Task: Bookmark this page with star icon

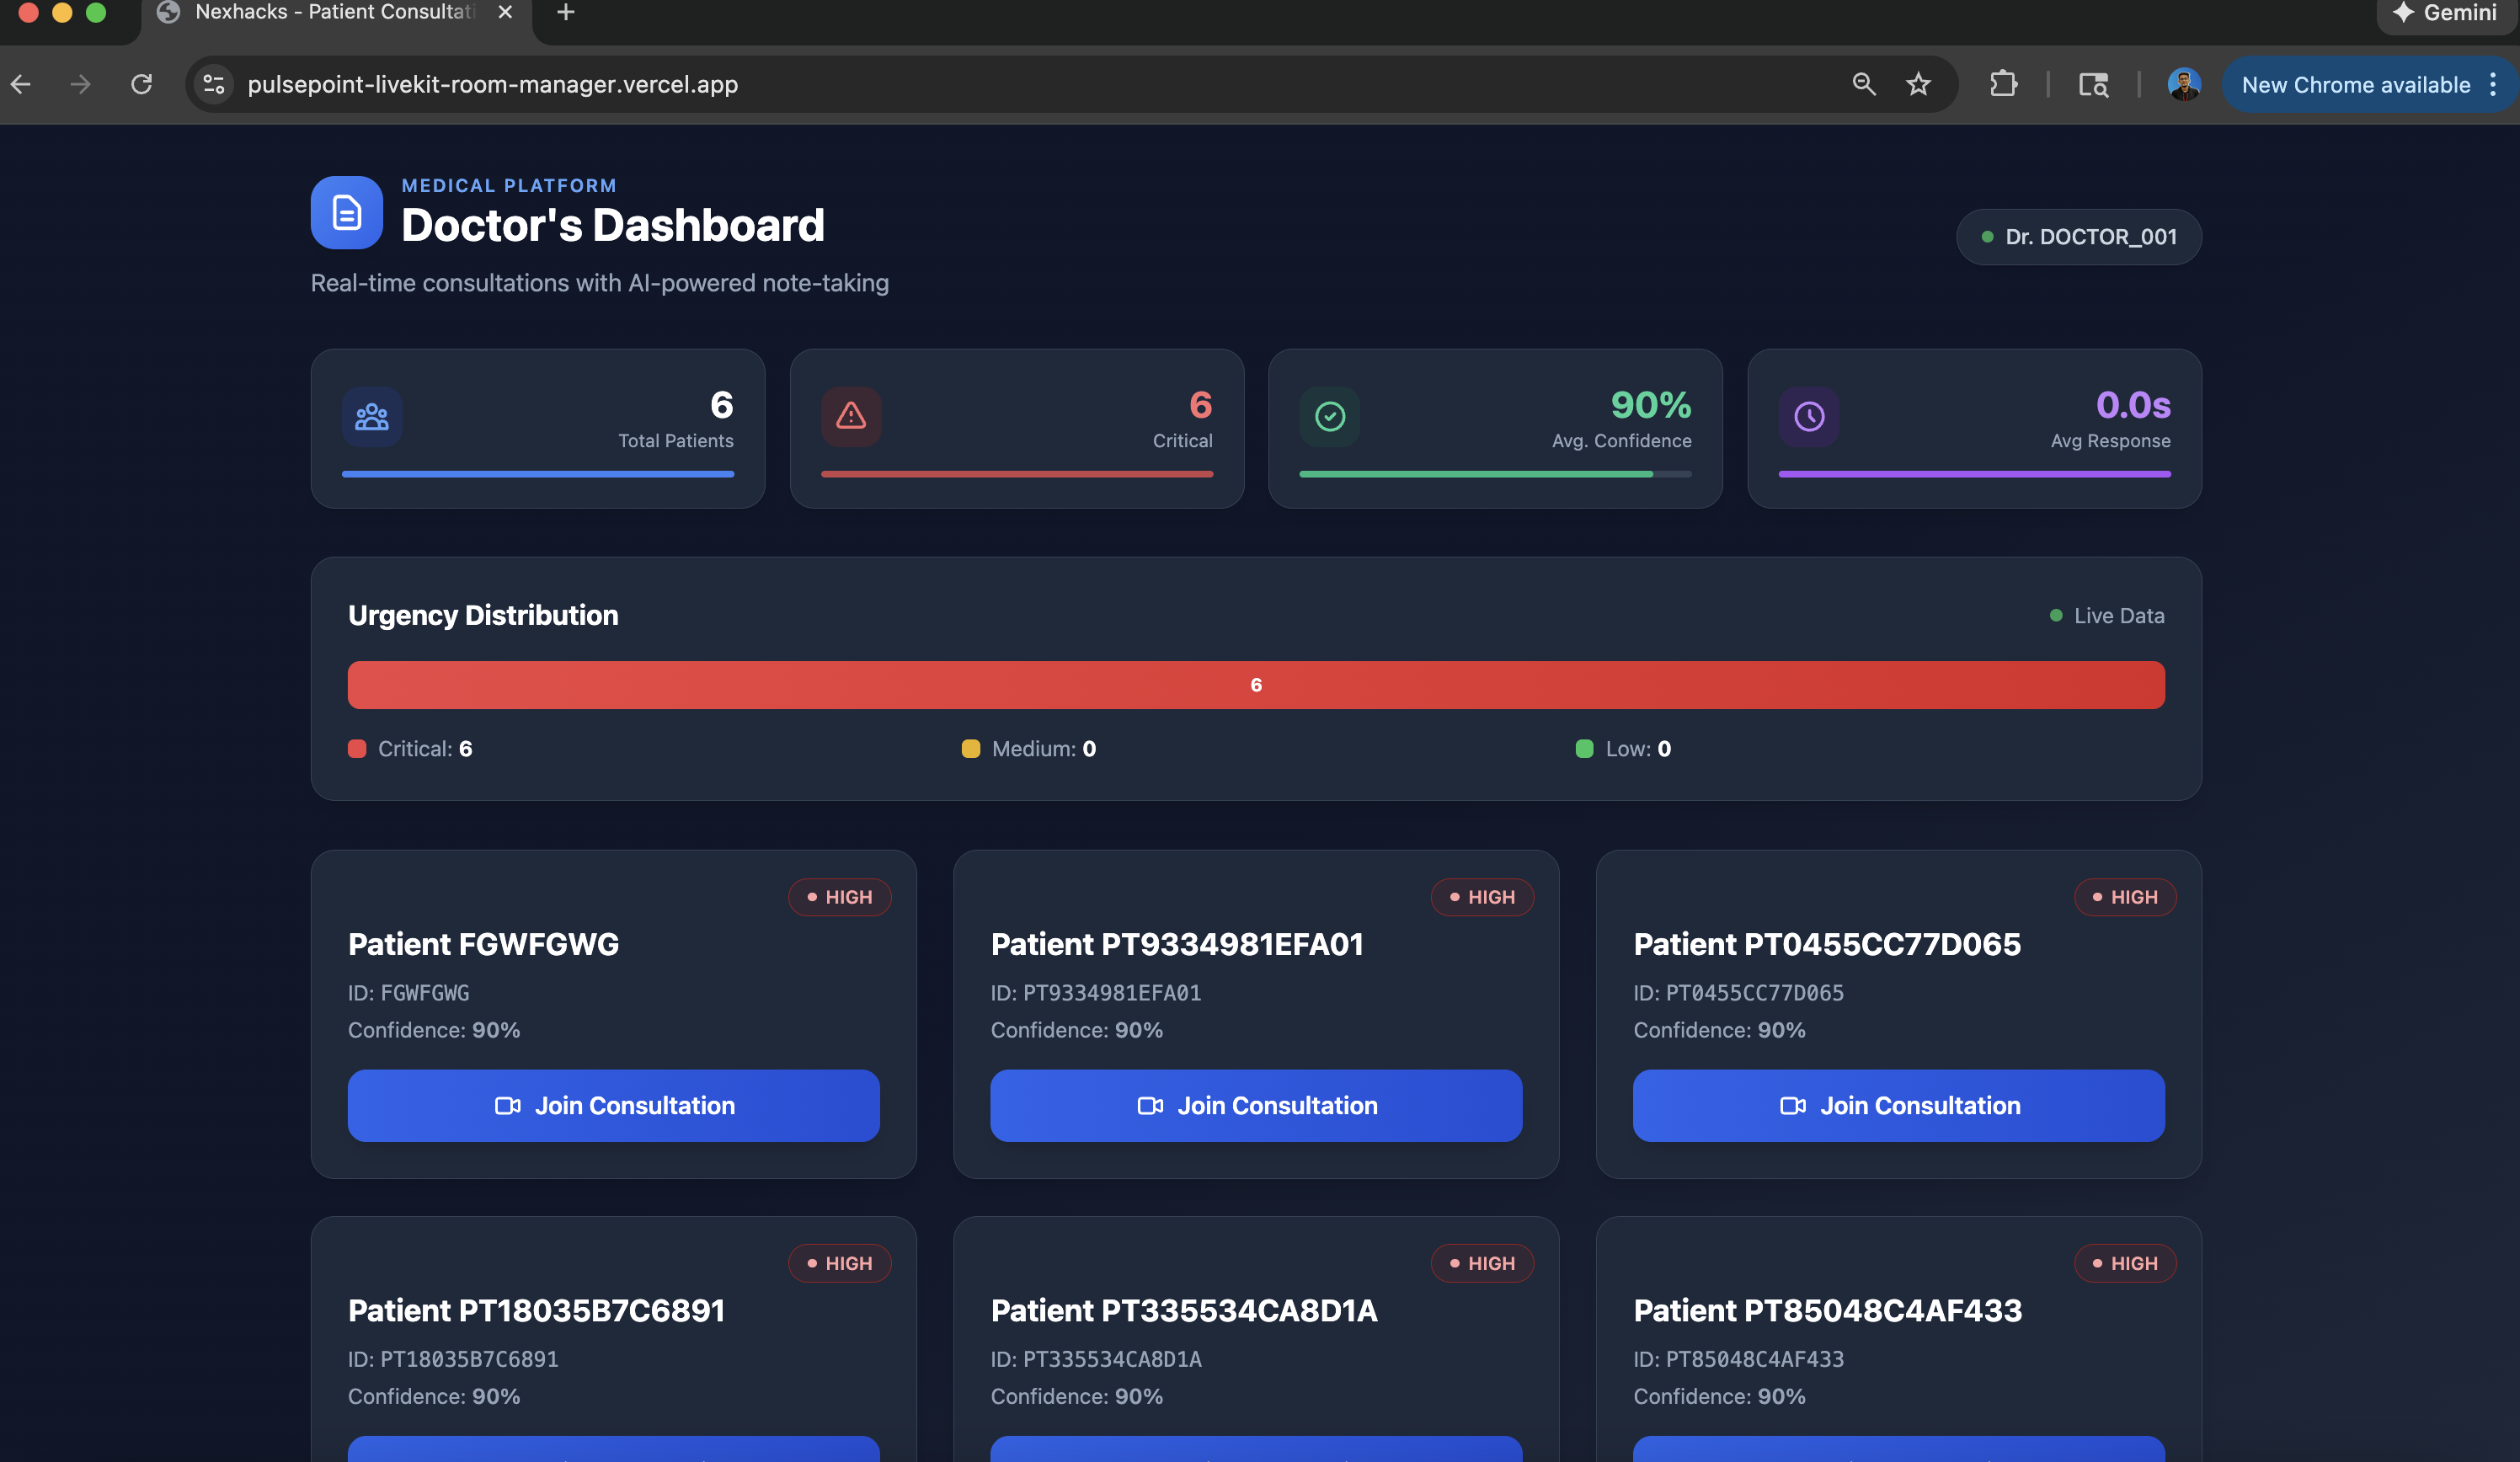Action: (x=1917, y=84)
